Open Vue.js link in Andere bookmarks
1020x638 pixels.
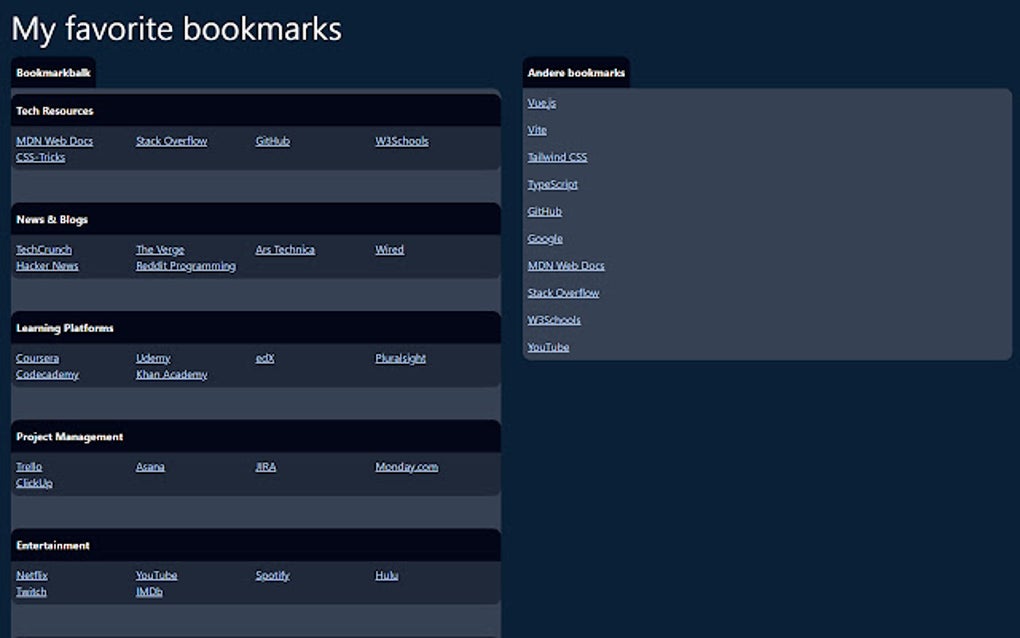tap(542, 103)
